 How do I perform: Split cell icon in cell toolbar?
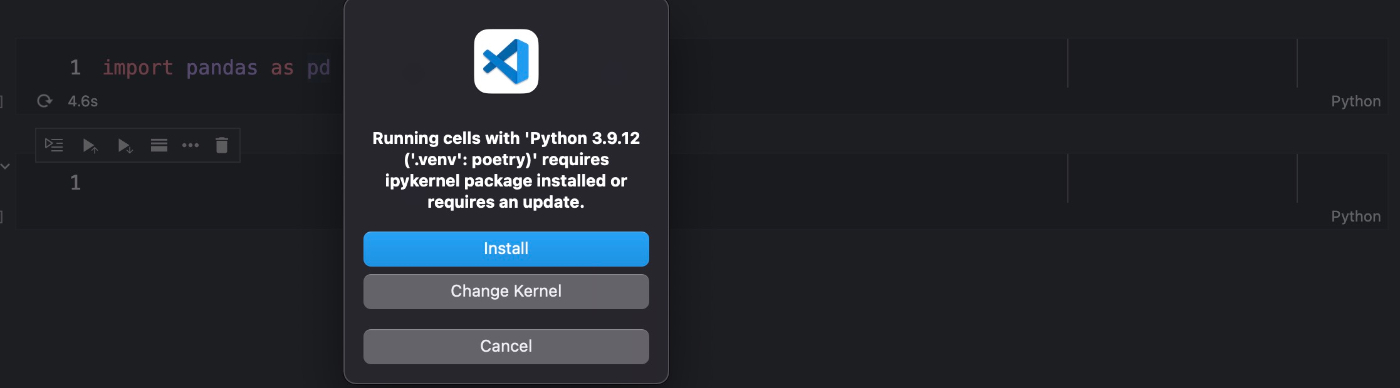click(x=158, y=146)
